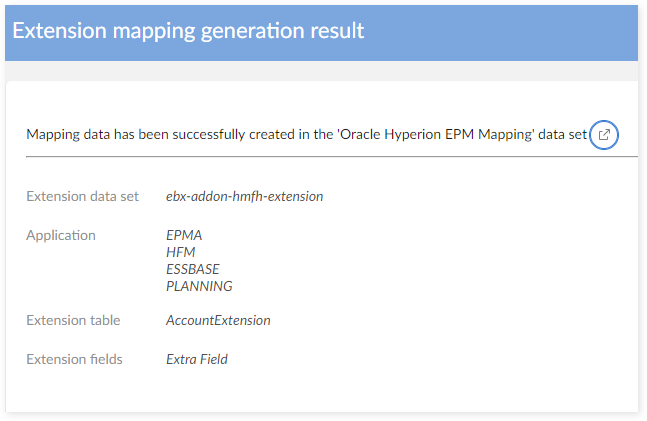Click the gray strip below the header
Viewport: 647px width, 421px height.
[320, 71]
